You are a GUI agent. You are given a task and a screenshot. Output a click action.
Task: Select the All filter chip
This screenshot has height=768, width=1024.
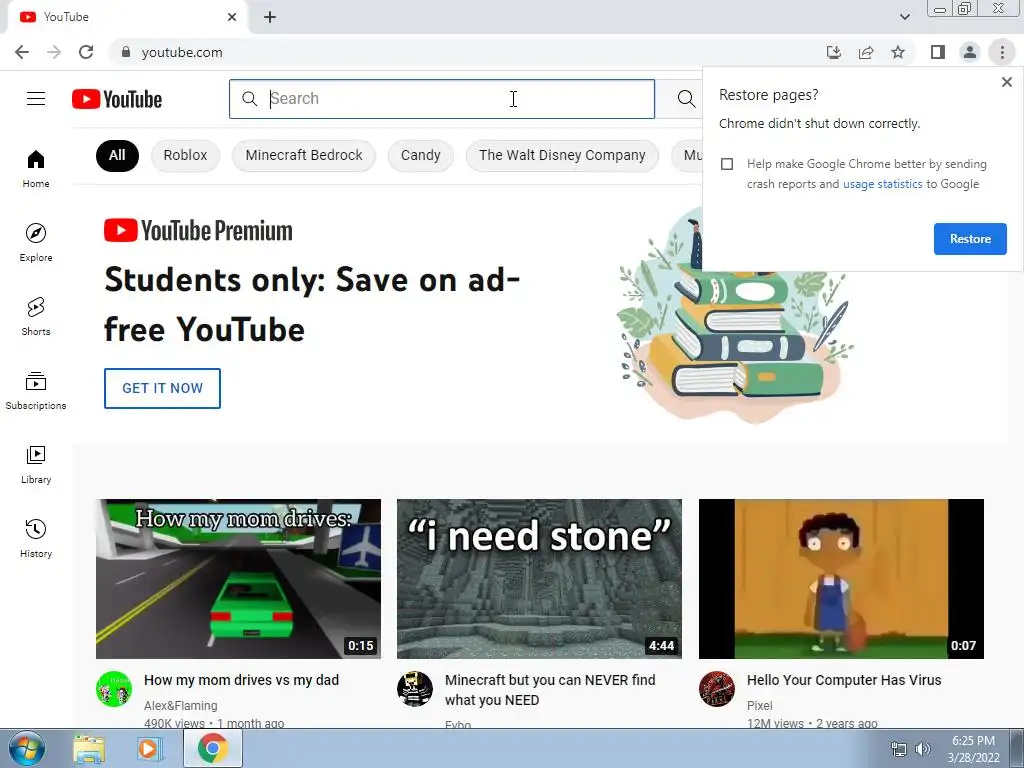(118, 155)
